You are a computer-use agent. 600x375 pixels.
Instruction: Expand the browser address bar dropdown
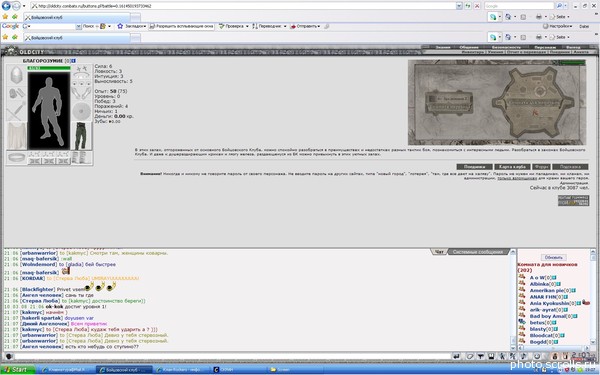(459, 6)
